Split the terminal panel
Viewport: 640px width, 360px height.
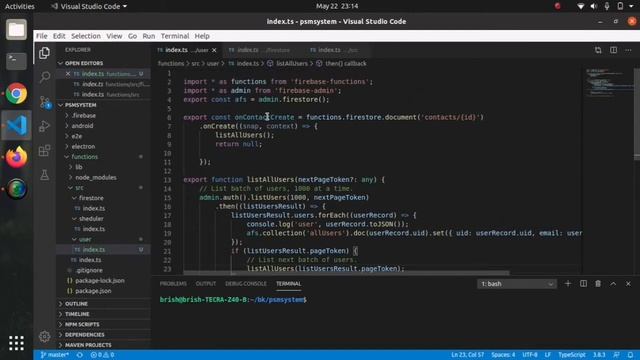coord(583,284)
